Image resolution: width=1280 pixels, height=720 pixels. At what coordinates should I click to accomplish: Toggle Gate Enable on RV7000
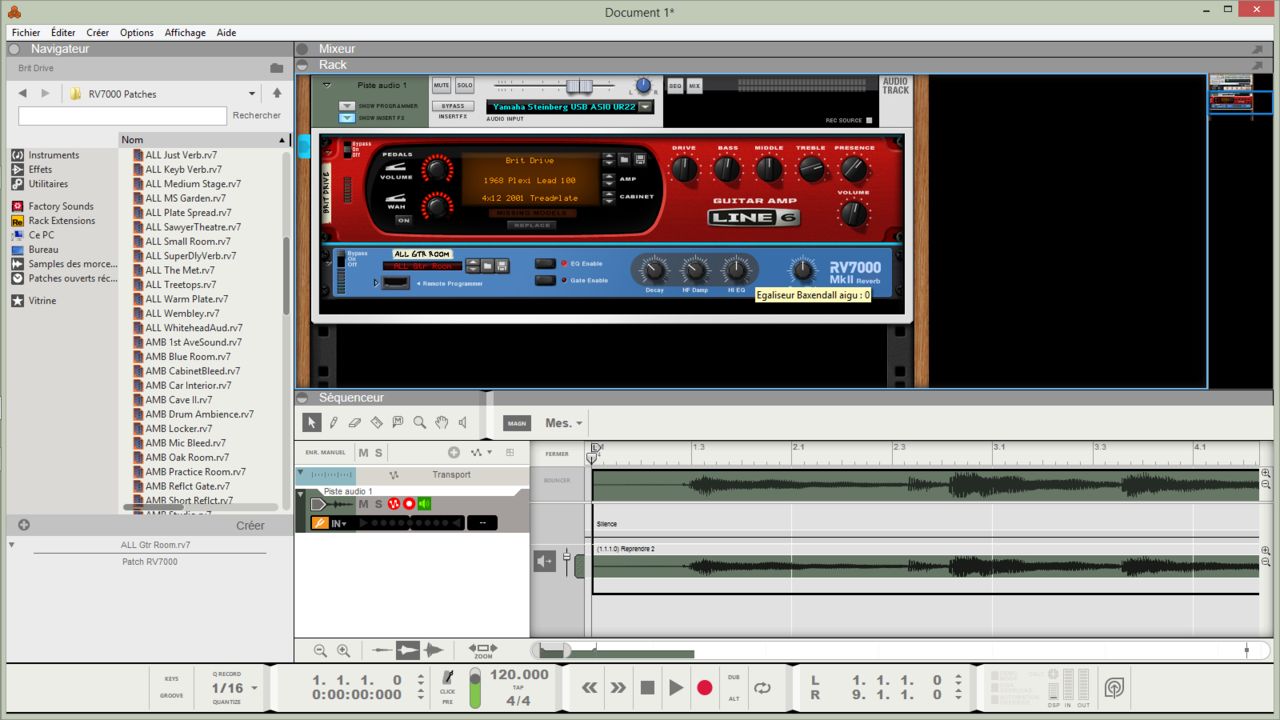click(x=545, y=280)
